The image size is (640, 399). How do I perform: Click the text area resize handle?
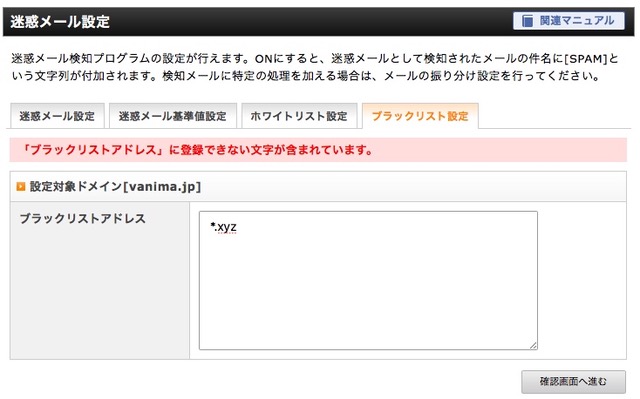(x=533, y=346)
